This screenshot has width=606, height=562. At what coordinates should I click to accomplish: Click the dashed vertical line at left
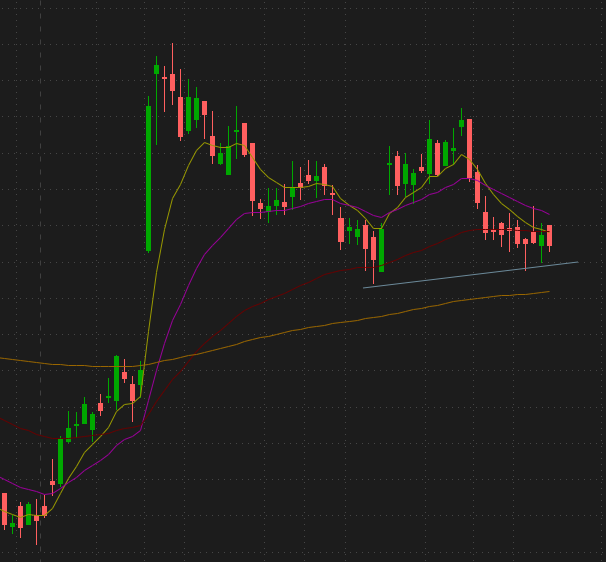(40, 281)
